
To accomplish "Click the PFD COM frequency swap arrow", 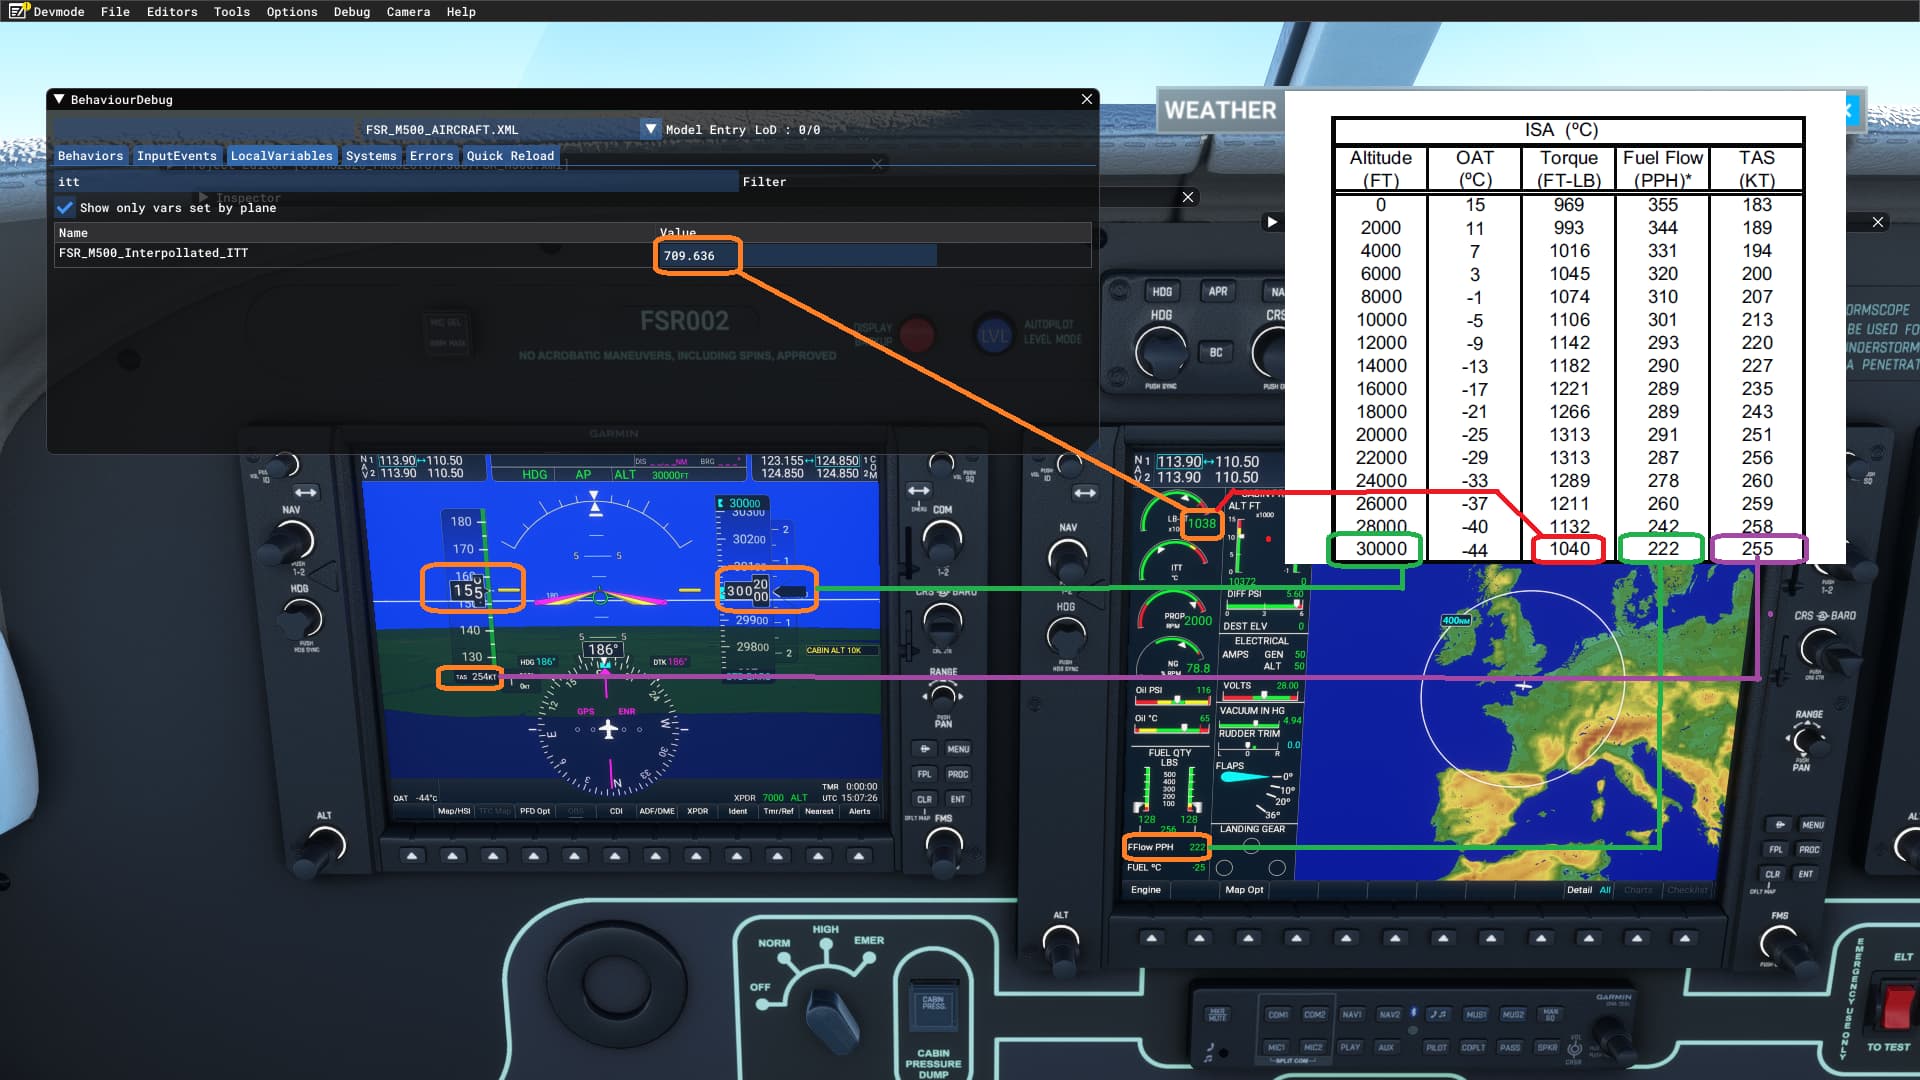I will click(x=918, y=490).
